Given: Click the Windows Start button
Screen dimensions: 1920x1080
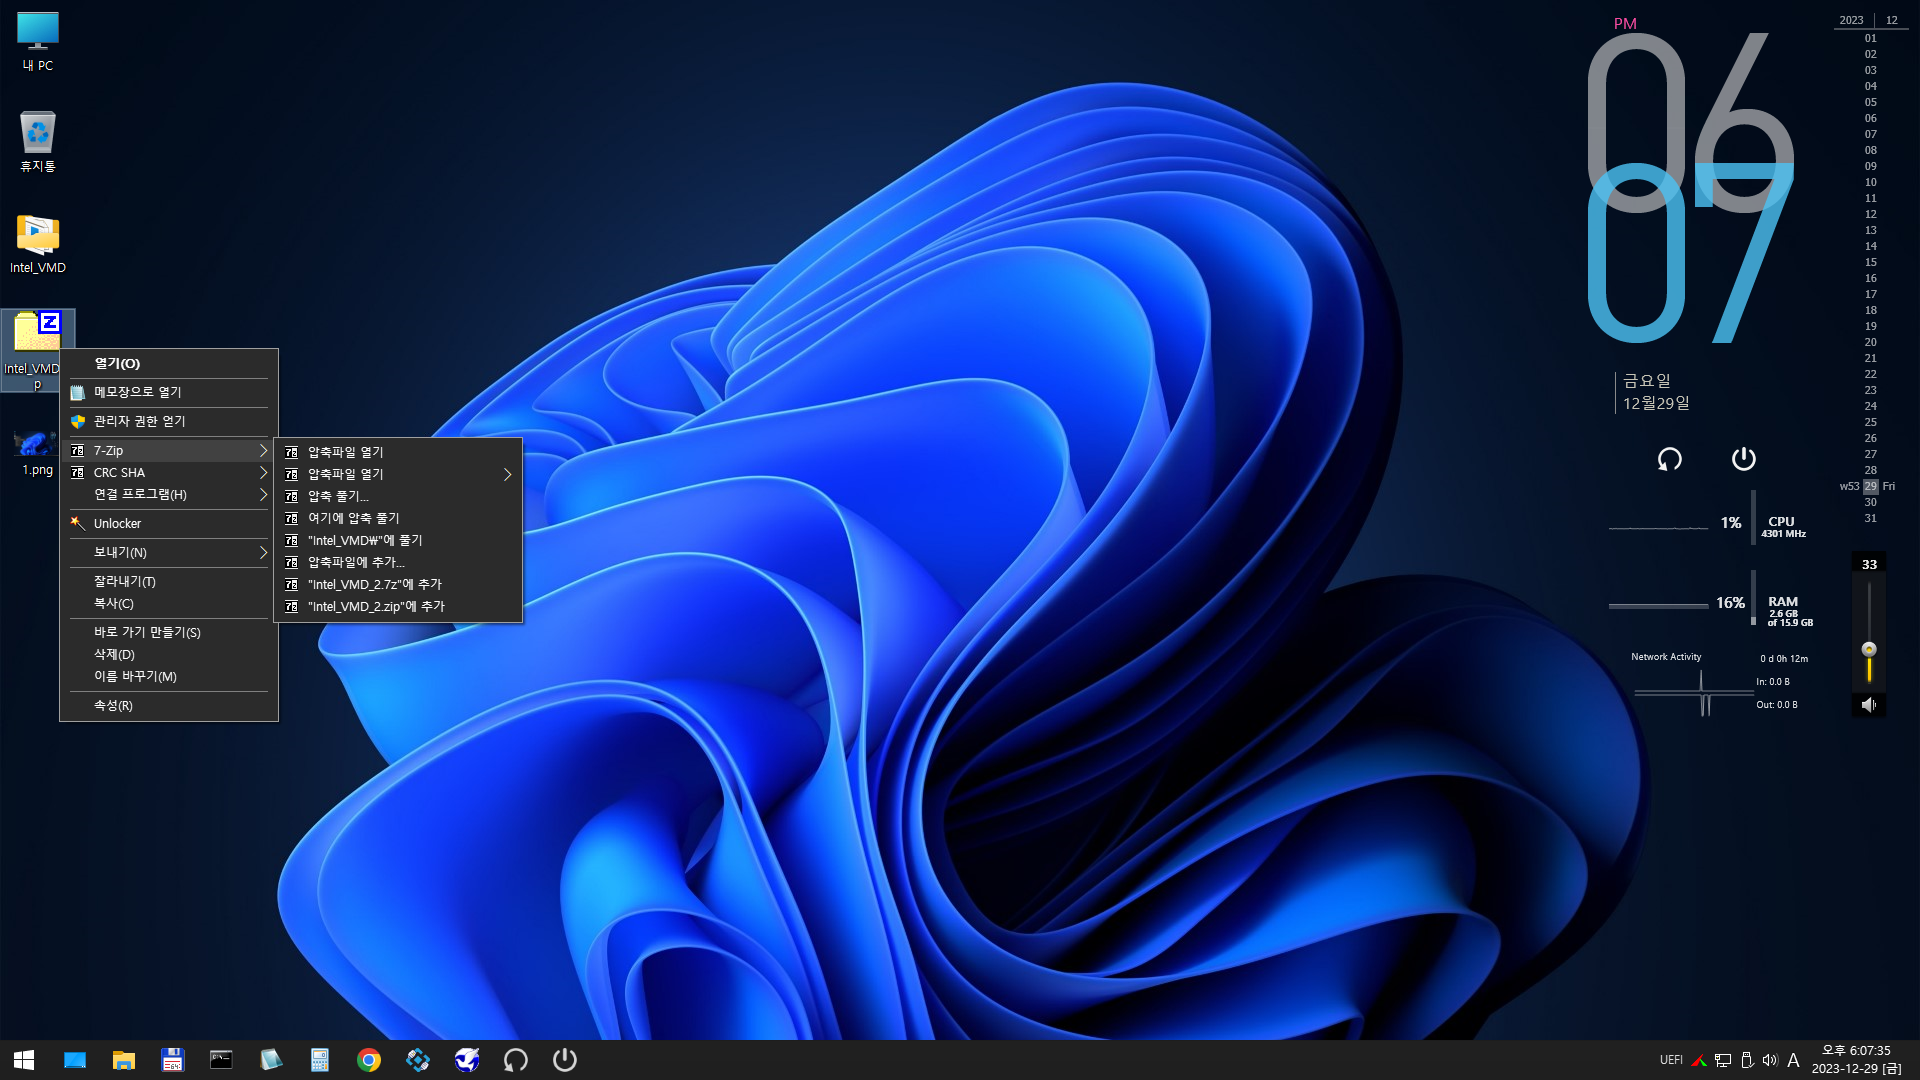Looking at the screenshot, I should click(x=24, y=1060).
